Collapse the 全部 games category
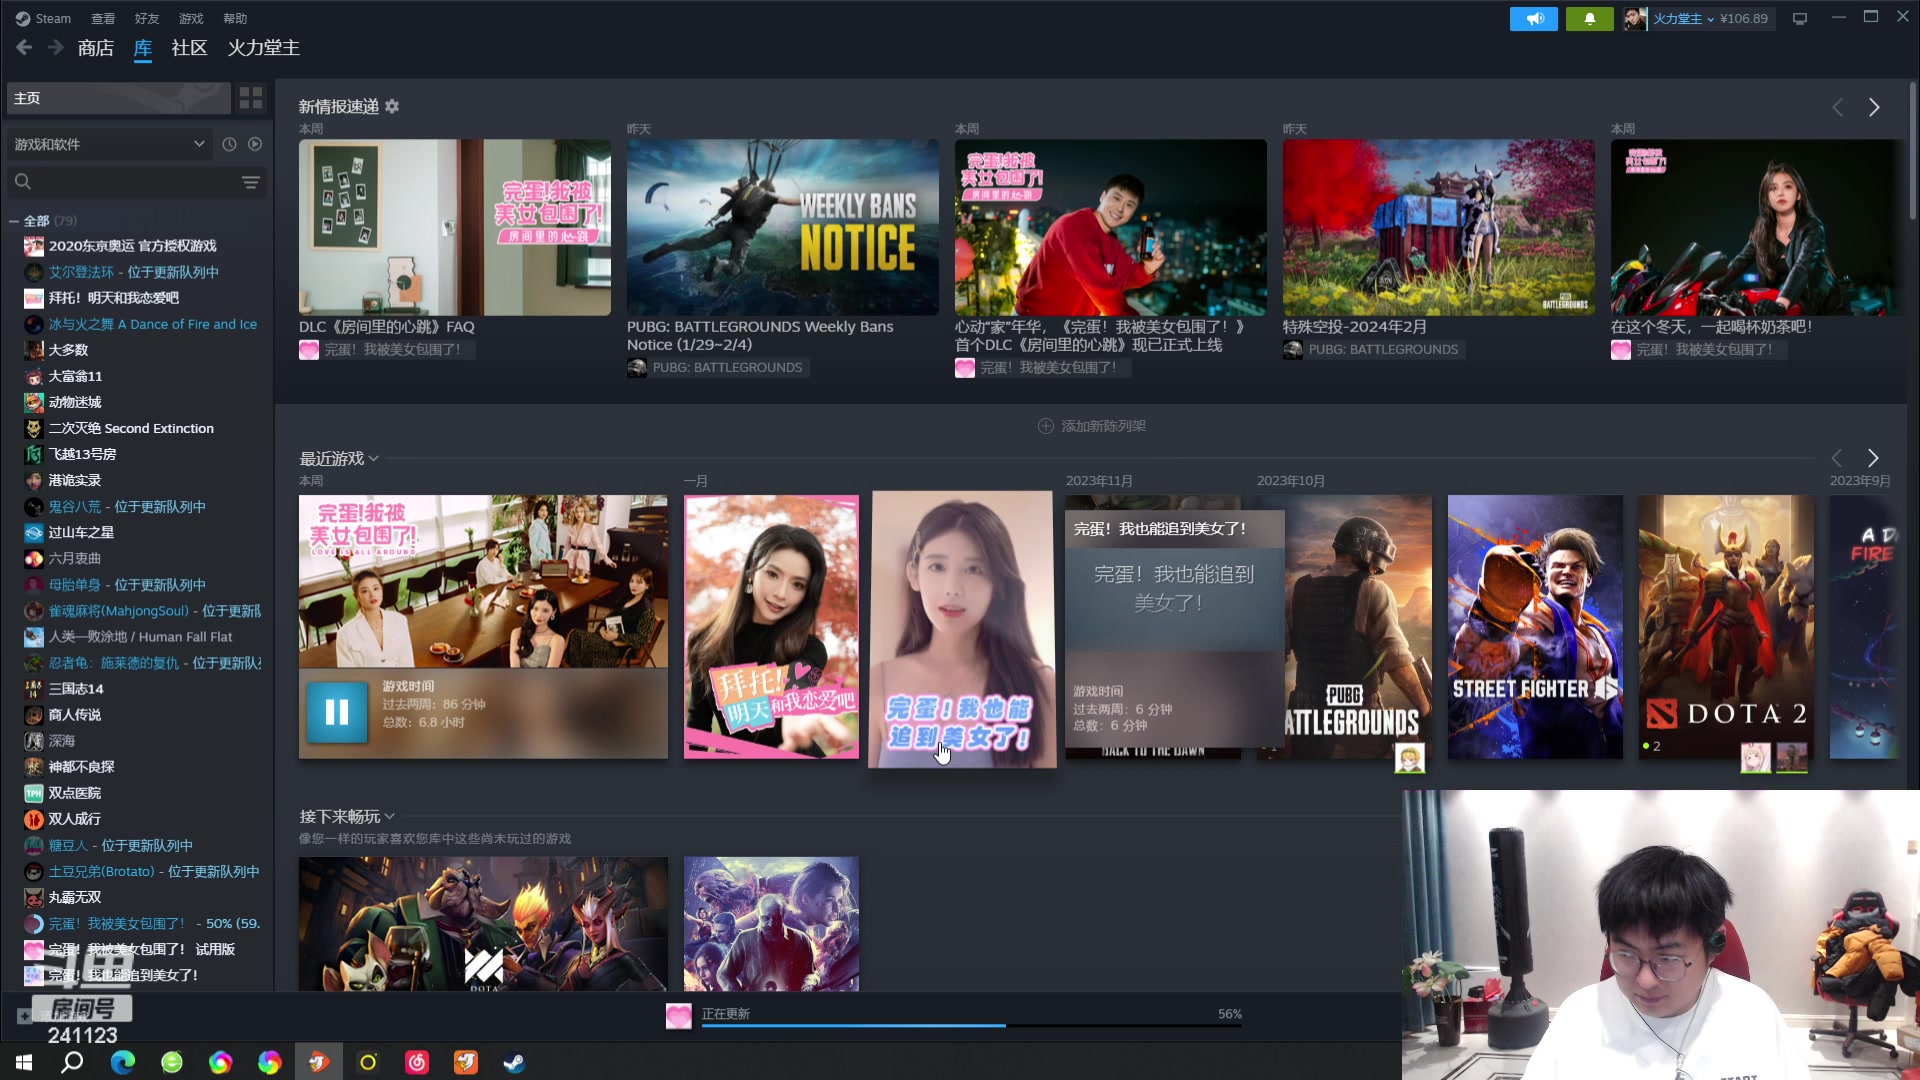The width and height of the screenshot is (1920, 1080). pyautogui.click(x=14, y=221)
